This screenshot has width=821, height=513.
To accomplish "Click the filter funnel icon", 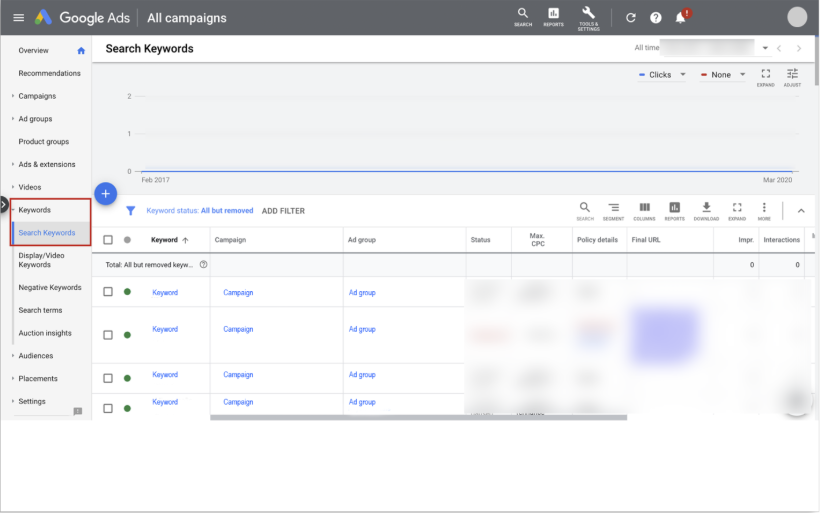I will 130,210.
